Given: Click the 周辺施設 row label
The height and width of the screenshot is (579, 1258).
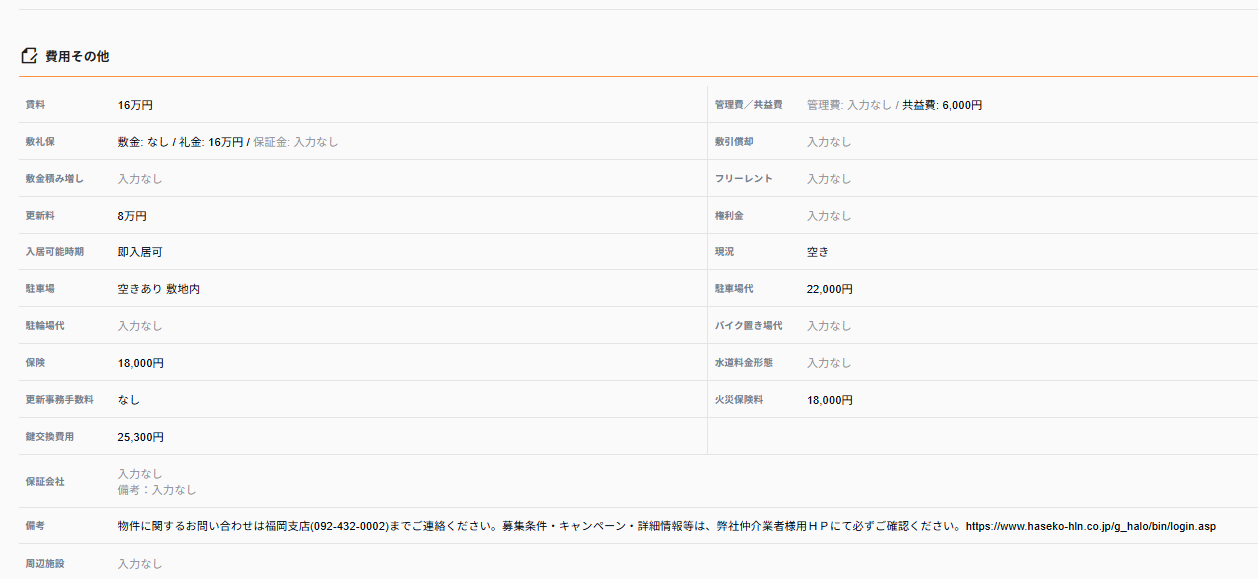Looking at the screenshot, I should click(x=45, y=564).
